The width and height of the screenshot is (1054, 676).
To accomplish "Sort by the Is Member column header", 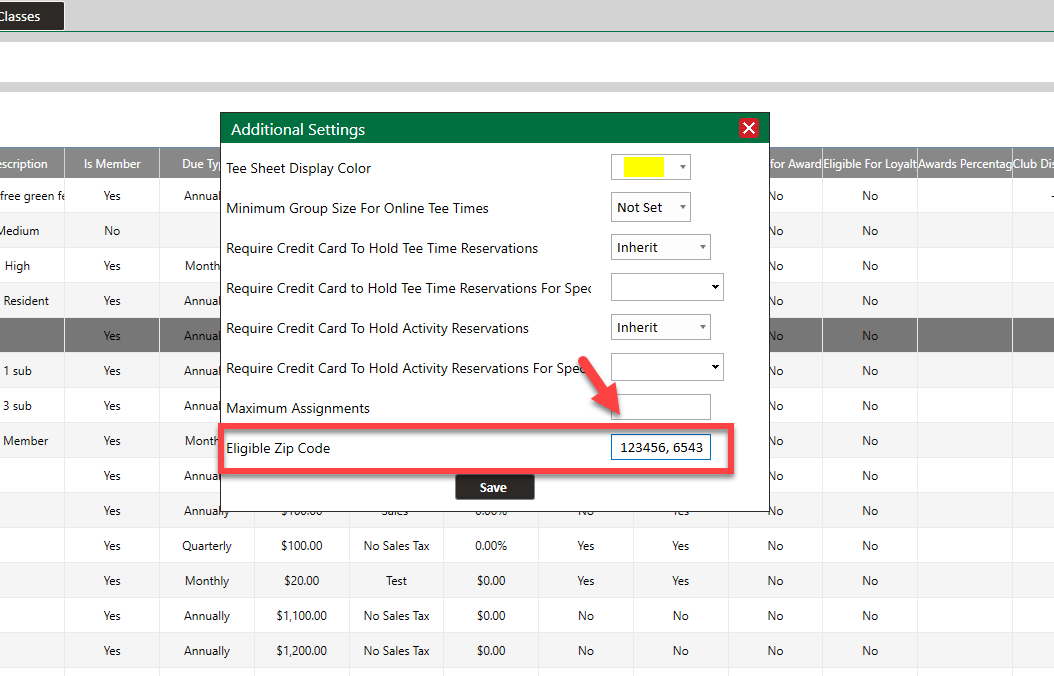I will click(x=112, y=164).
